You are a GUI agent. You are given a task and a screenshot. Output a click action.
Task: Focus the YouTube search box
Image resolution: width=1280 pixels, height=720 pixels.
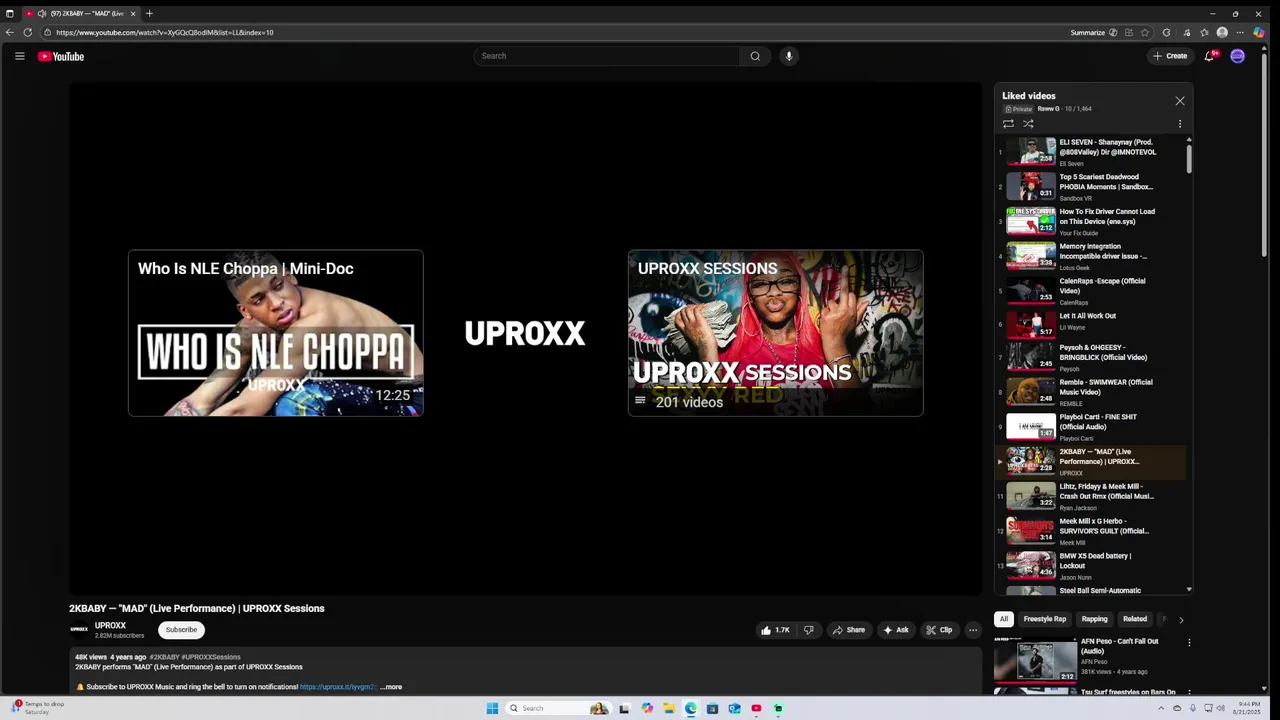[607, 56]
